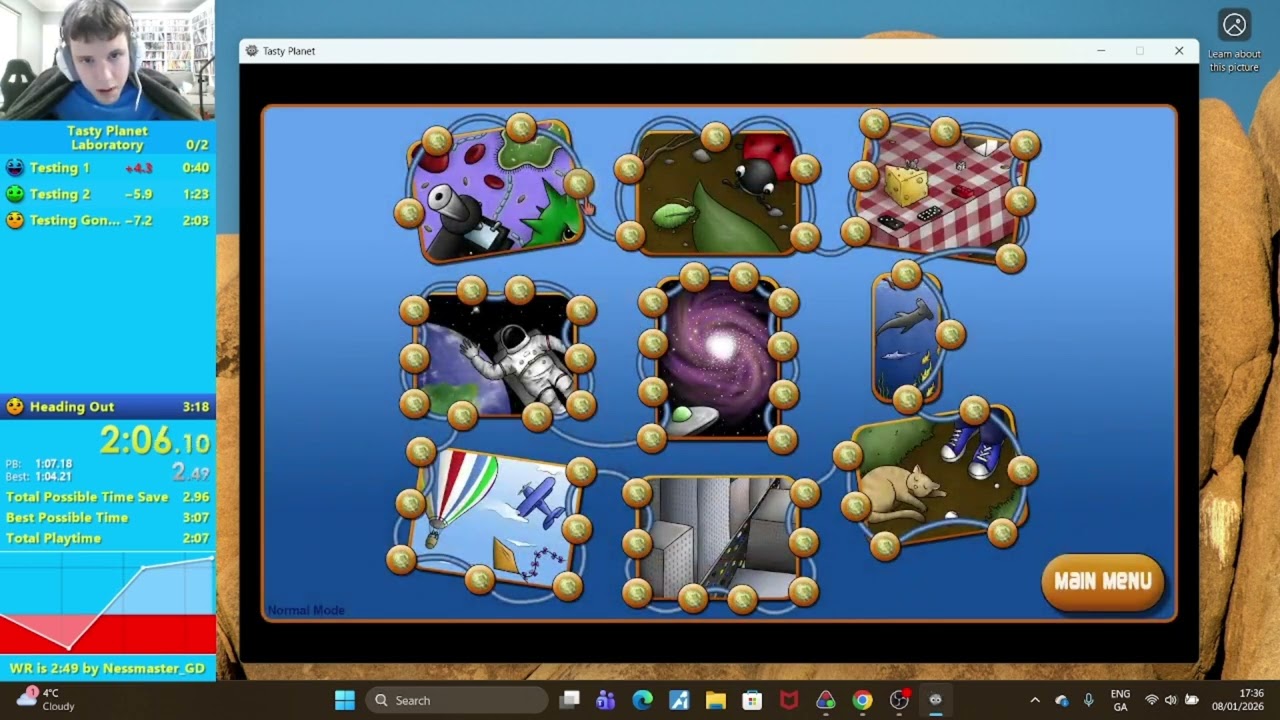Viewport: 1280px width, 720px height.
Task: Select the Heading Out current split
Action: (107, 406)
